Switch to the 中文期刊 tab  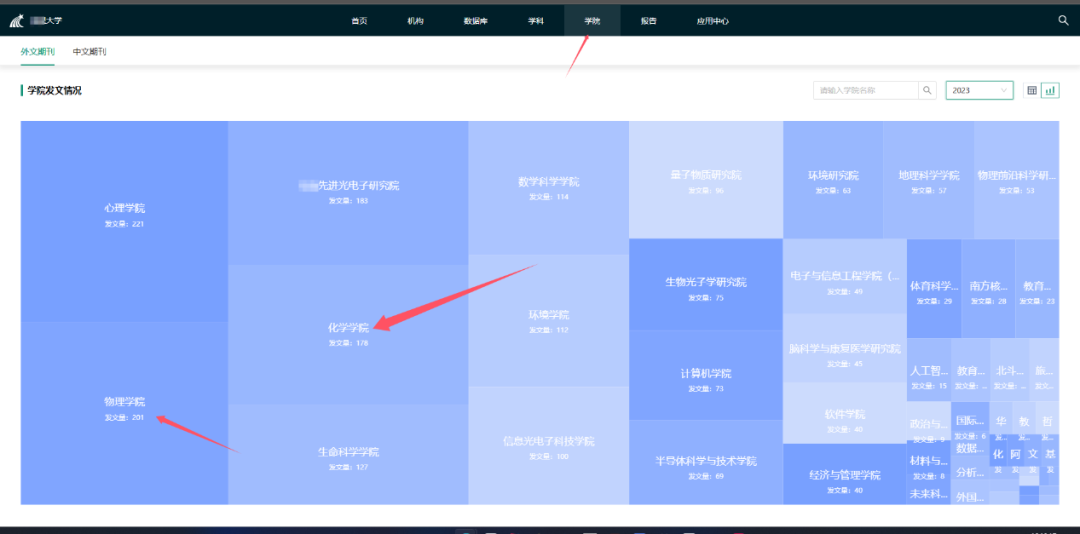click(x=89, y=51)
